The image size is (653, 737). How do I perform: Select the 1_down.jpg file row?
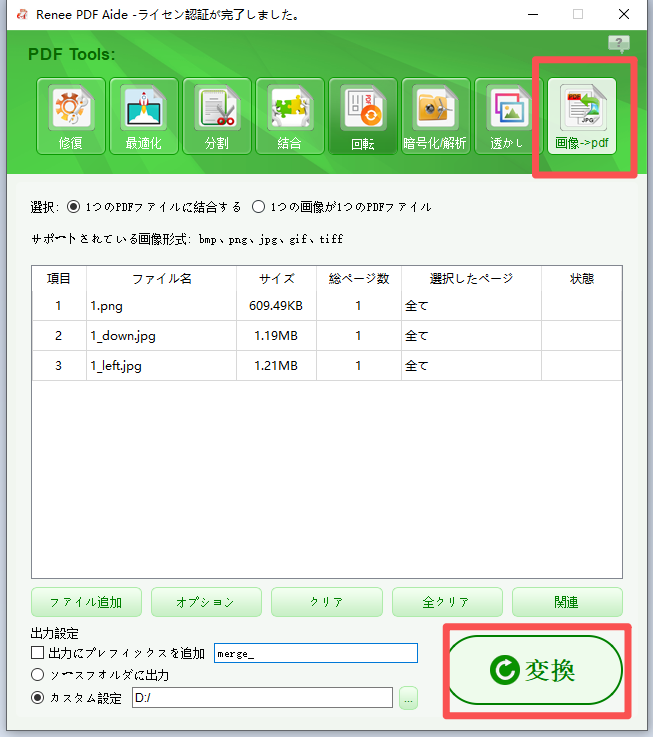(x=327, y=336)
